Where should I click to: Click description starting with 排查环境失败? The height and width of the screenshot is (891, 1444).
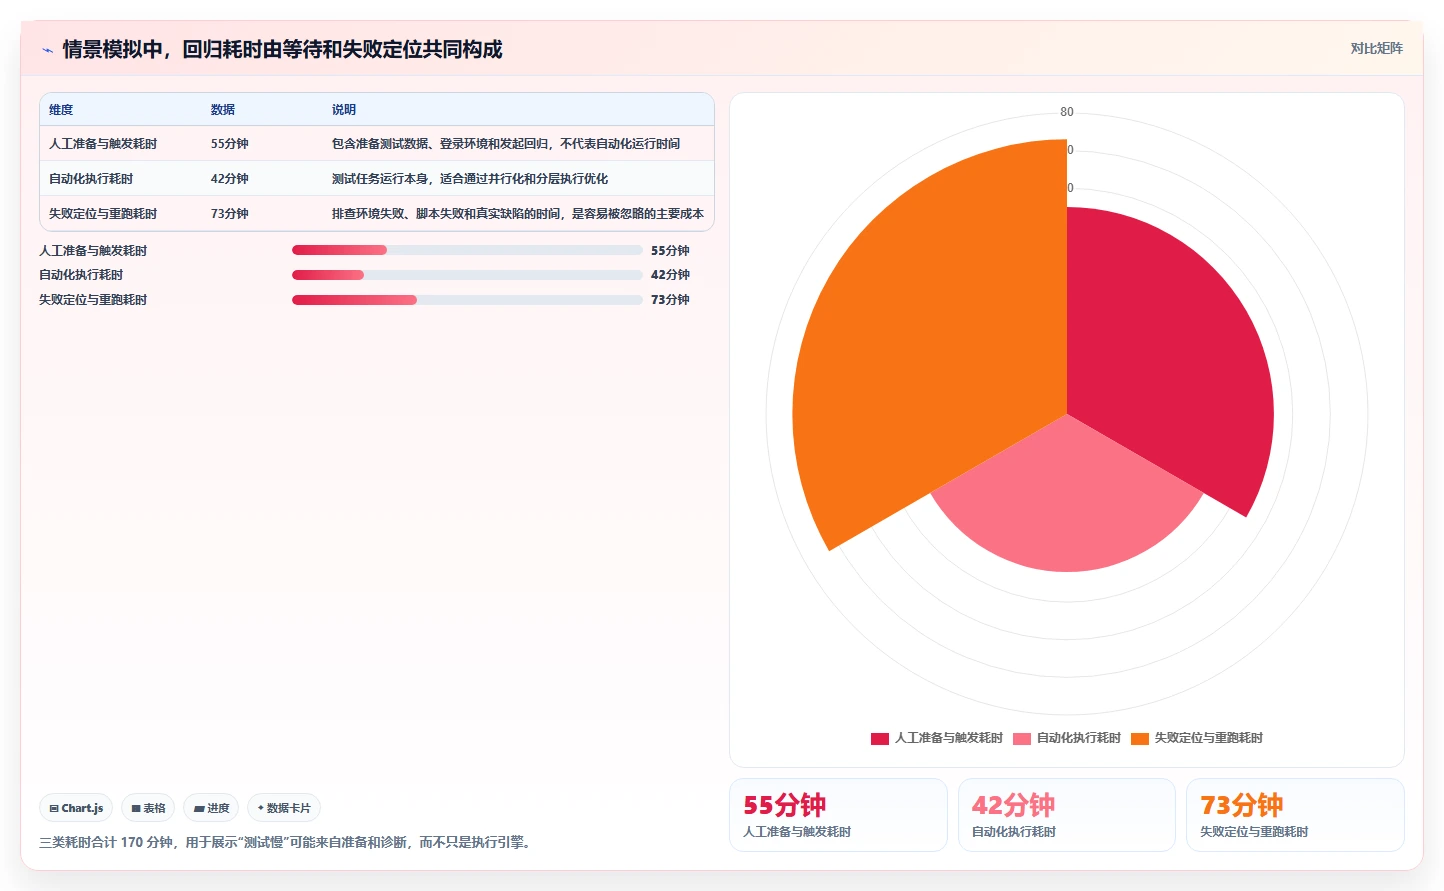[x=518, y=214]
